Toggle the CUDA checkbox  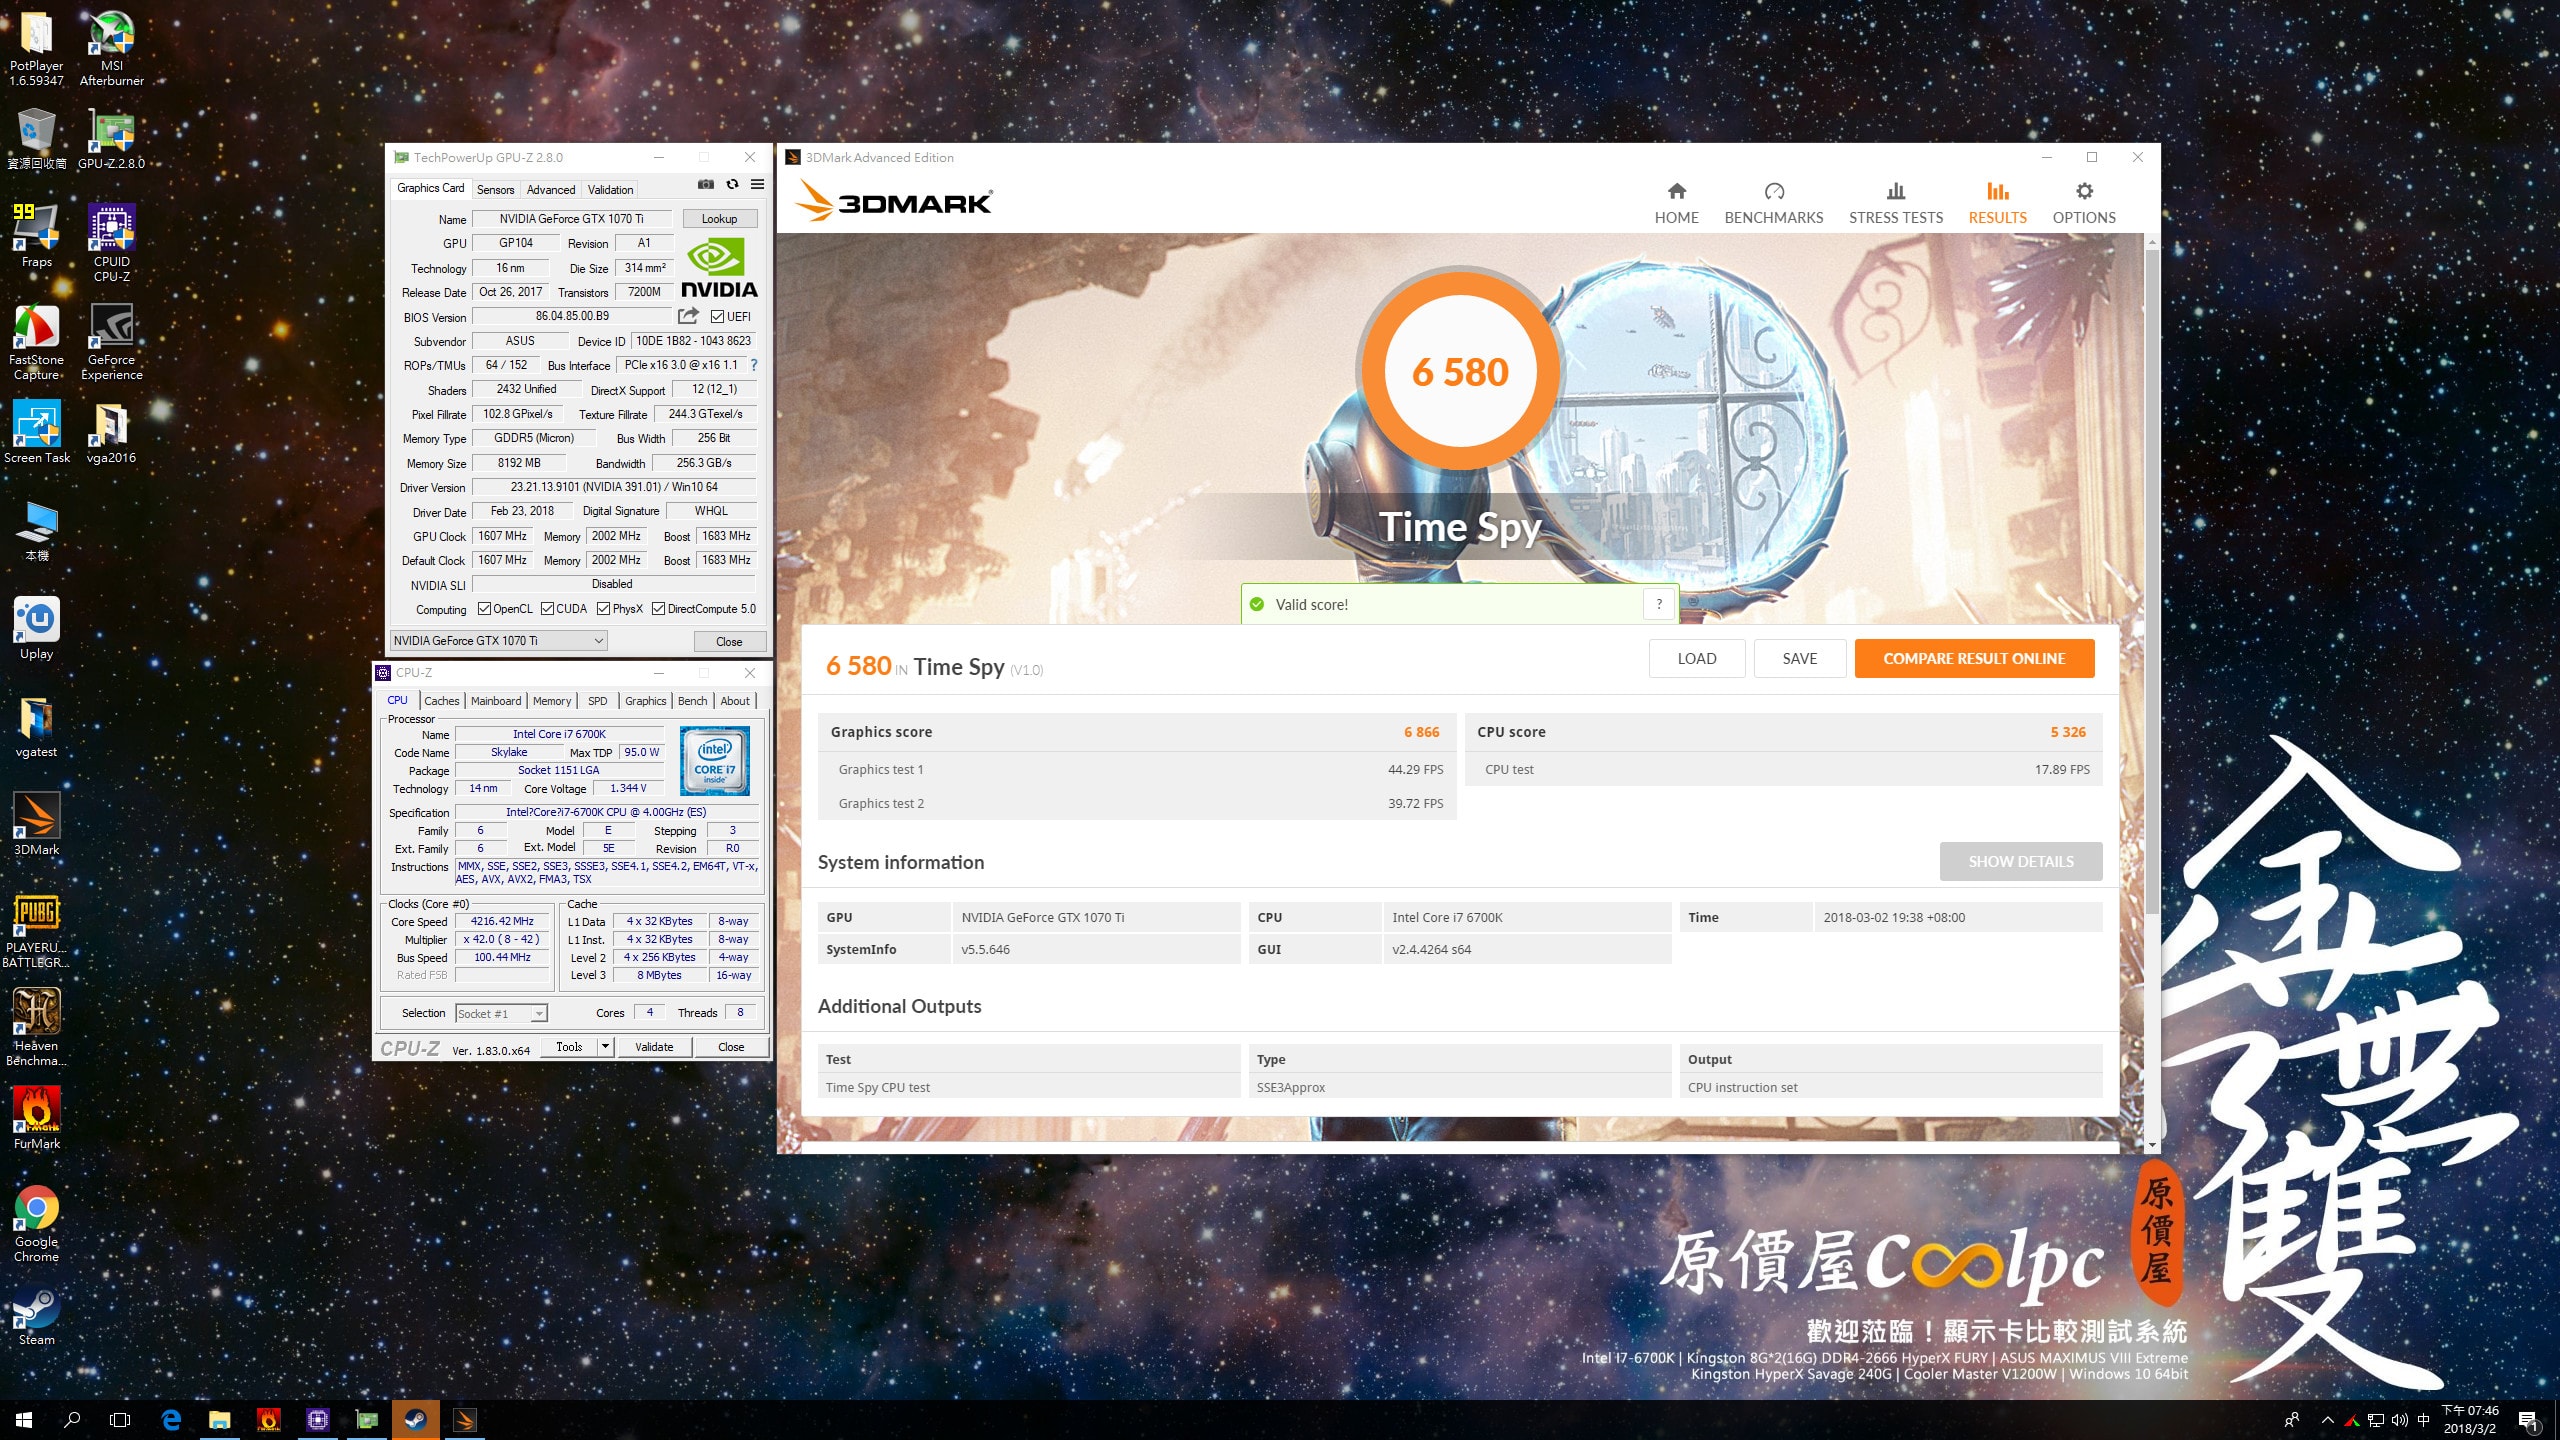click(547, 609)
